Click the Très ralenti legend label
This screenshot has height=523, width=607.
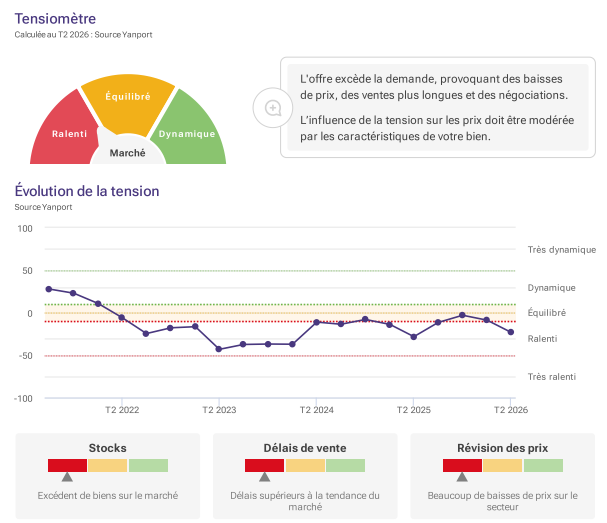click(x=552, y=377)
